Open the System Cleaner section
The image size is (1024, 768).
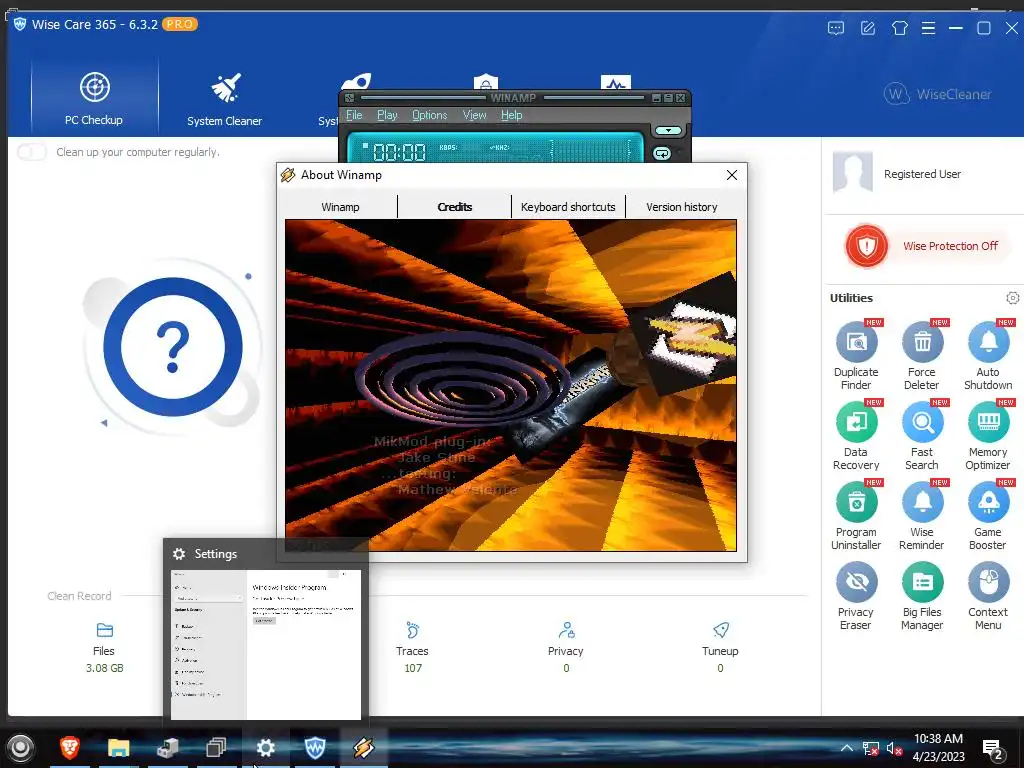pos(224,98)
